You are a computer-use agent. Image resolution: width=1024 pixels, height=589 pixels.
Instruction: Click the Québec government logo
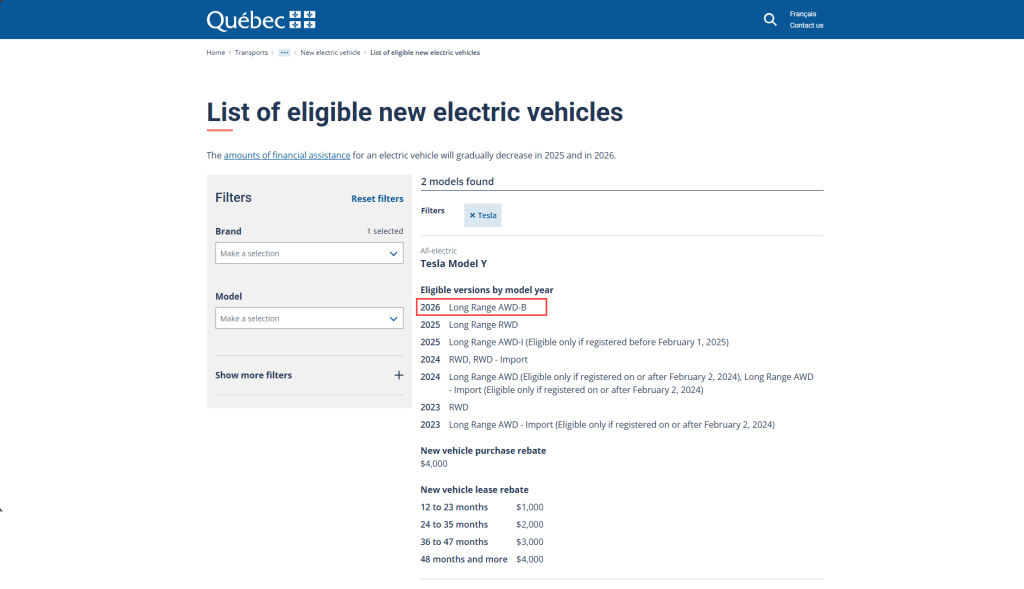coord(260,20)
